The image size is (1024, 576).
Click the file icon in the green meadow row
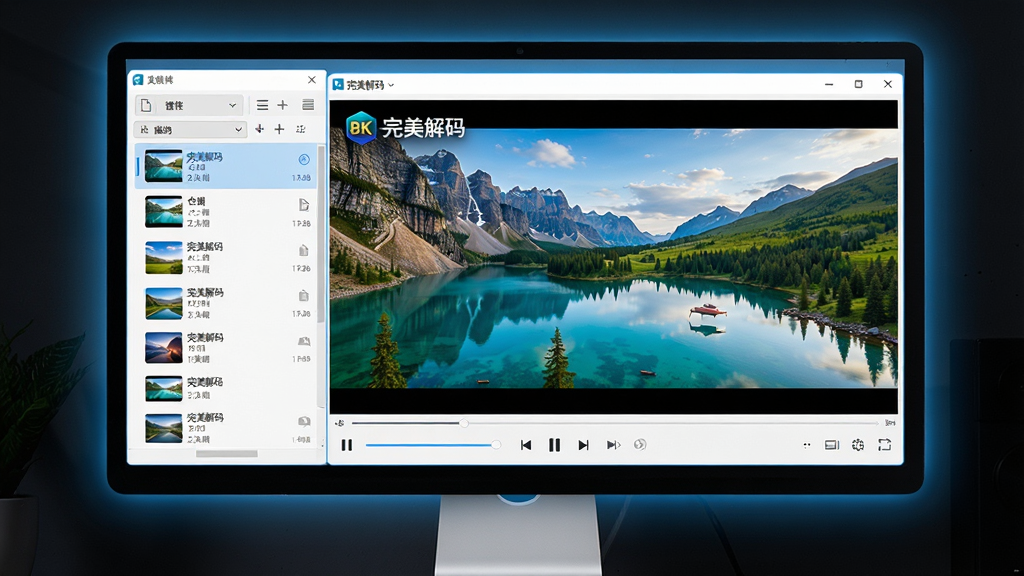pyautogui.click(x=304, y=250)
